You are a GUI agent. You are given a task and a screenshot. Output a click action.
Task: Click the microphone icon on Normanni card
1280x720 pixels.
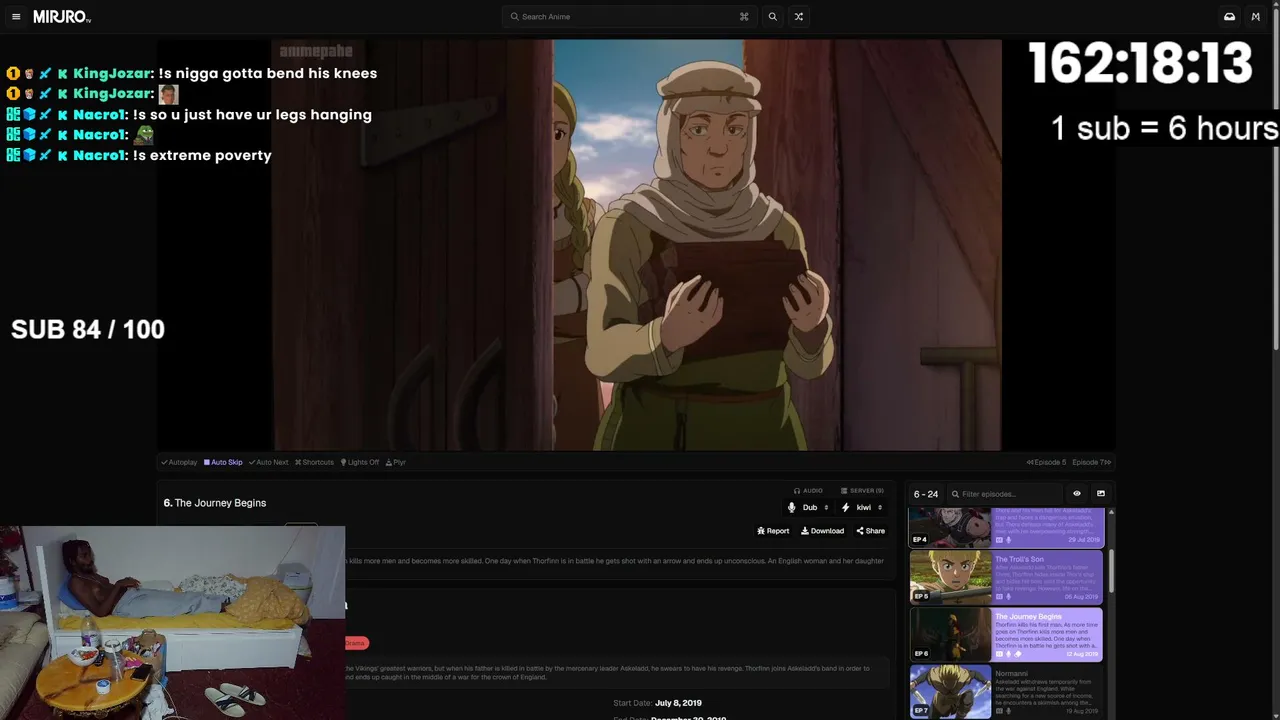tap(1008, 711)
